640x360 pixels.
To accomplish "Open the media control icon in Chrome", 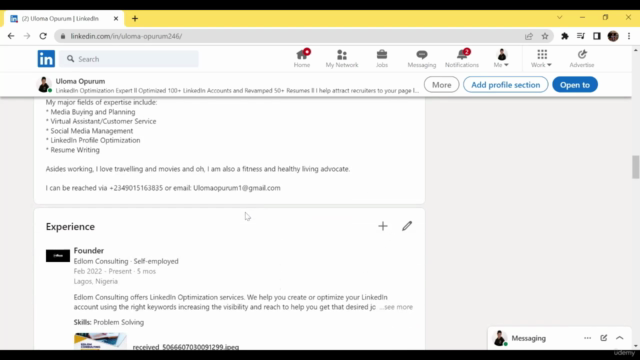I will pos(581,36).
